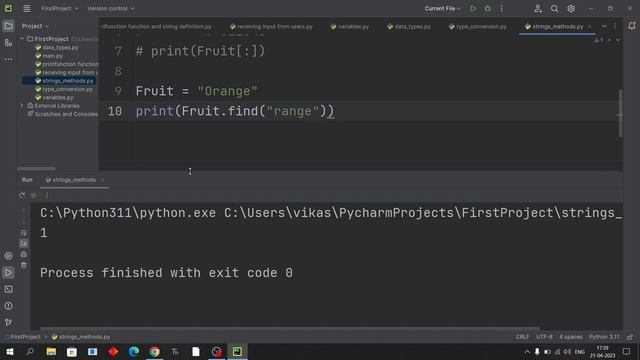Switch to variables.py tab
The height and width of the screenshot is (360, 640).
click(x=350, y=27)
